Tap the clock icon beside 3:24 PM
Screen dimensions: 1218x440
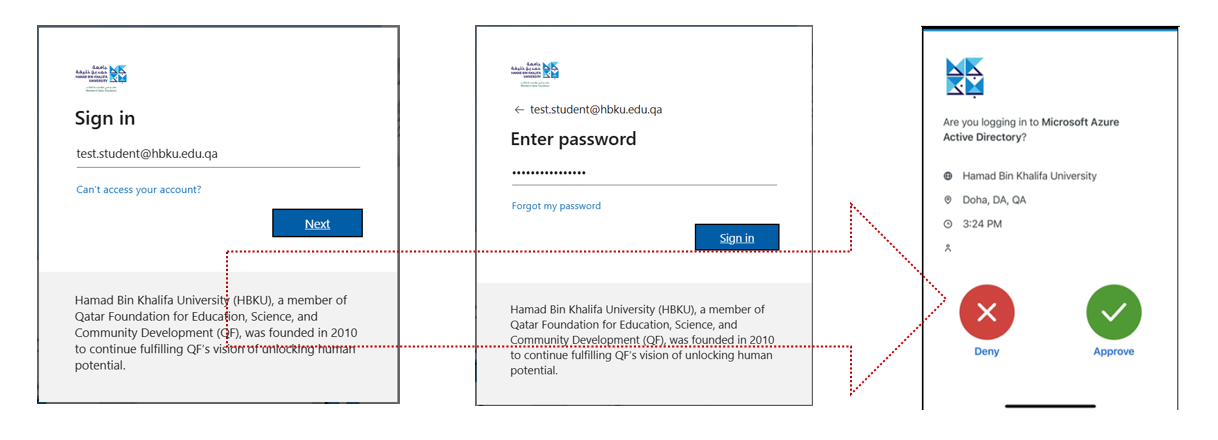click(948, 224)
